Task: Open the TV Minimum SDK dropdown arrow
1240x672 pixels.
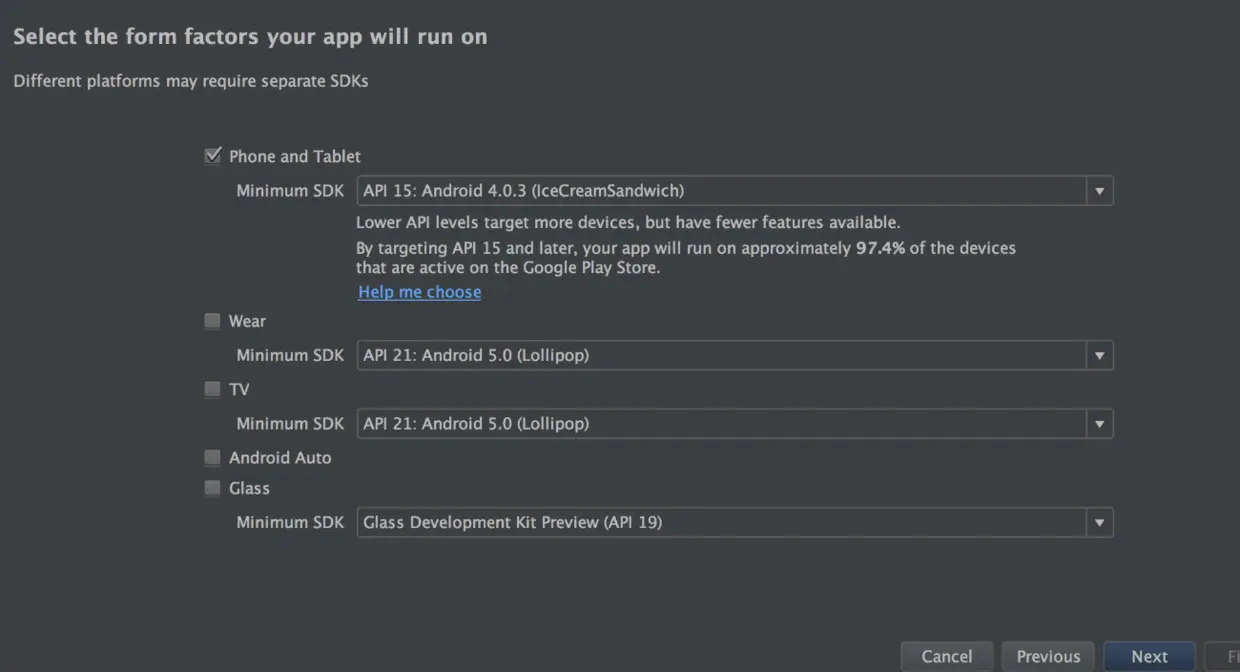Action: [x=1100, y=424]
